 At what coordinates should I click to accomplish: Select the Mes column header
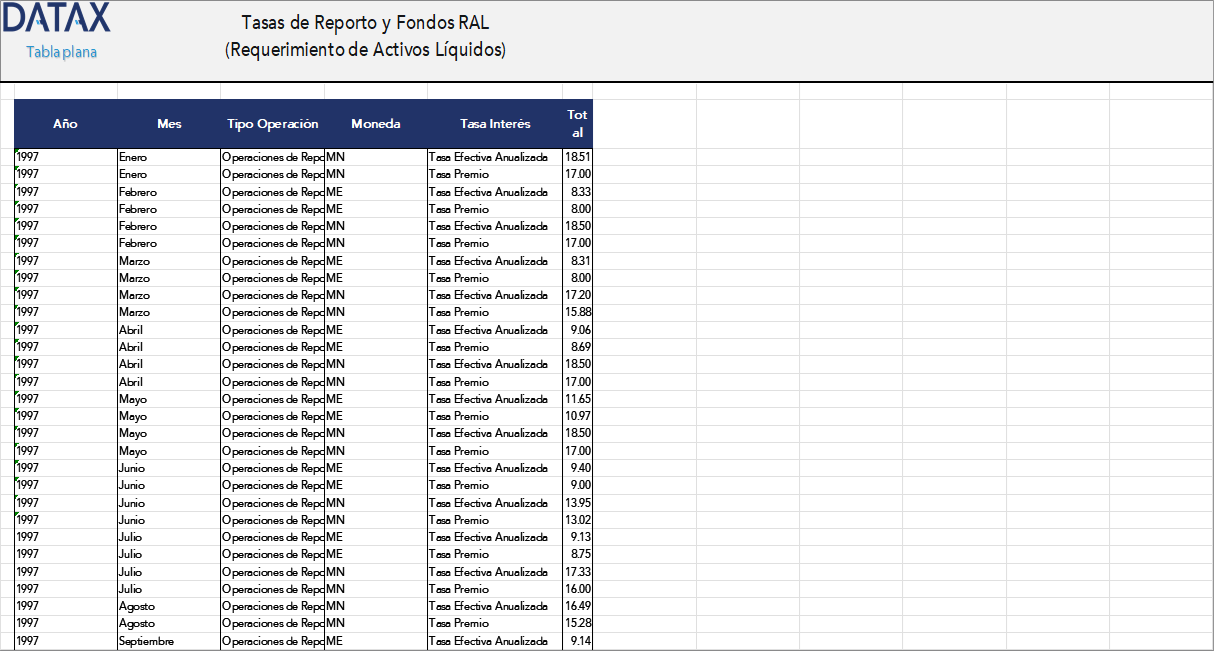pos(169,124)
